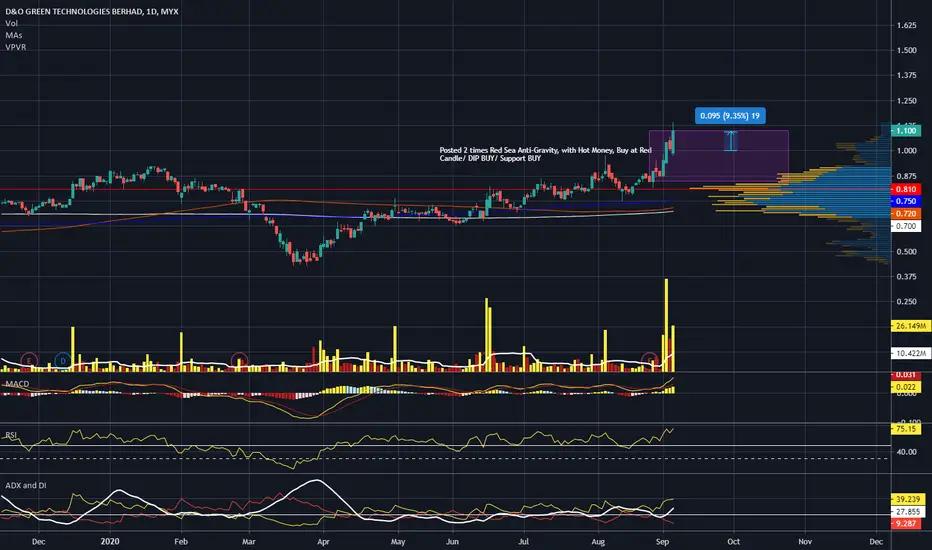Click the 0.375 price scale value
The width and height of the screenshot is (932, 550).
coord(906,276)
